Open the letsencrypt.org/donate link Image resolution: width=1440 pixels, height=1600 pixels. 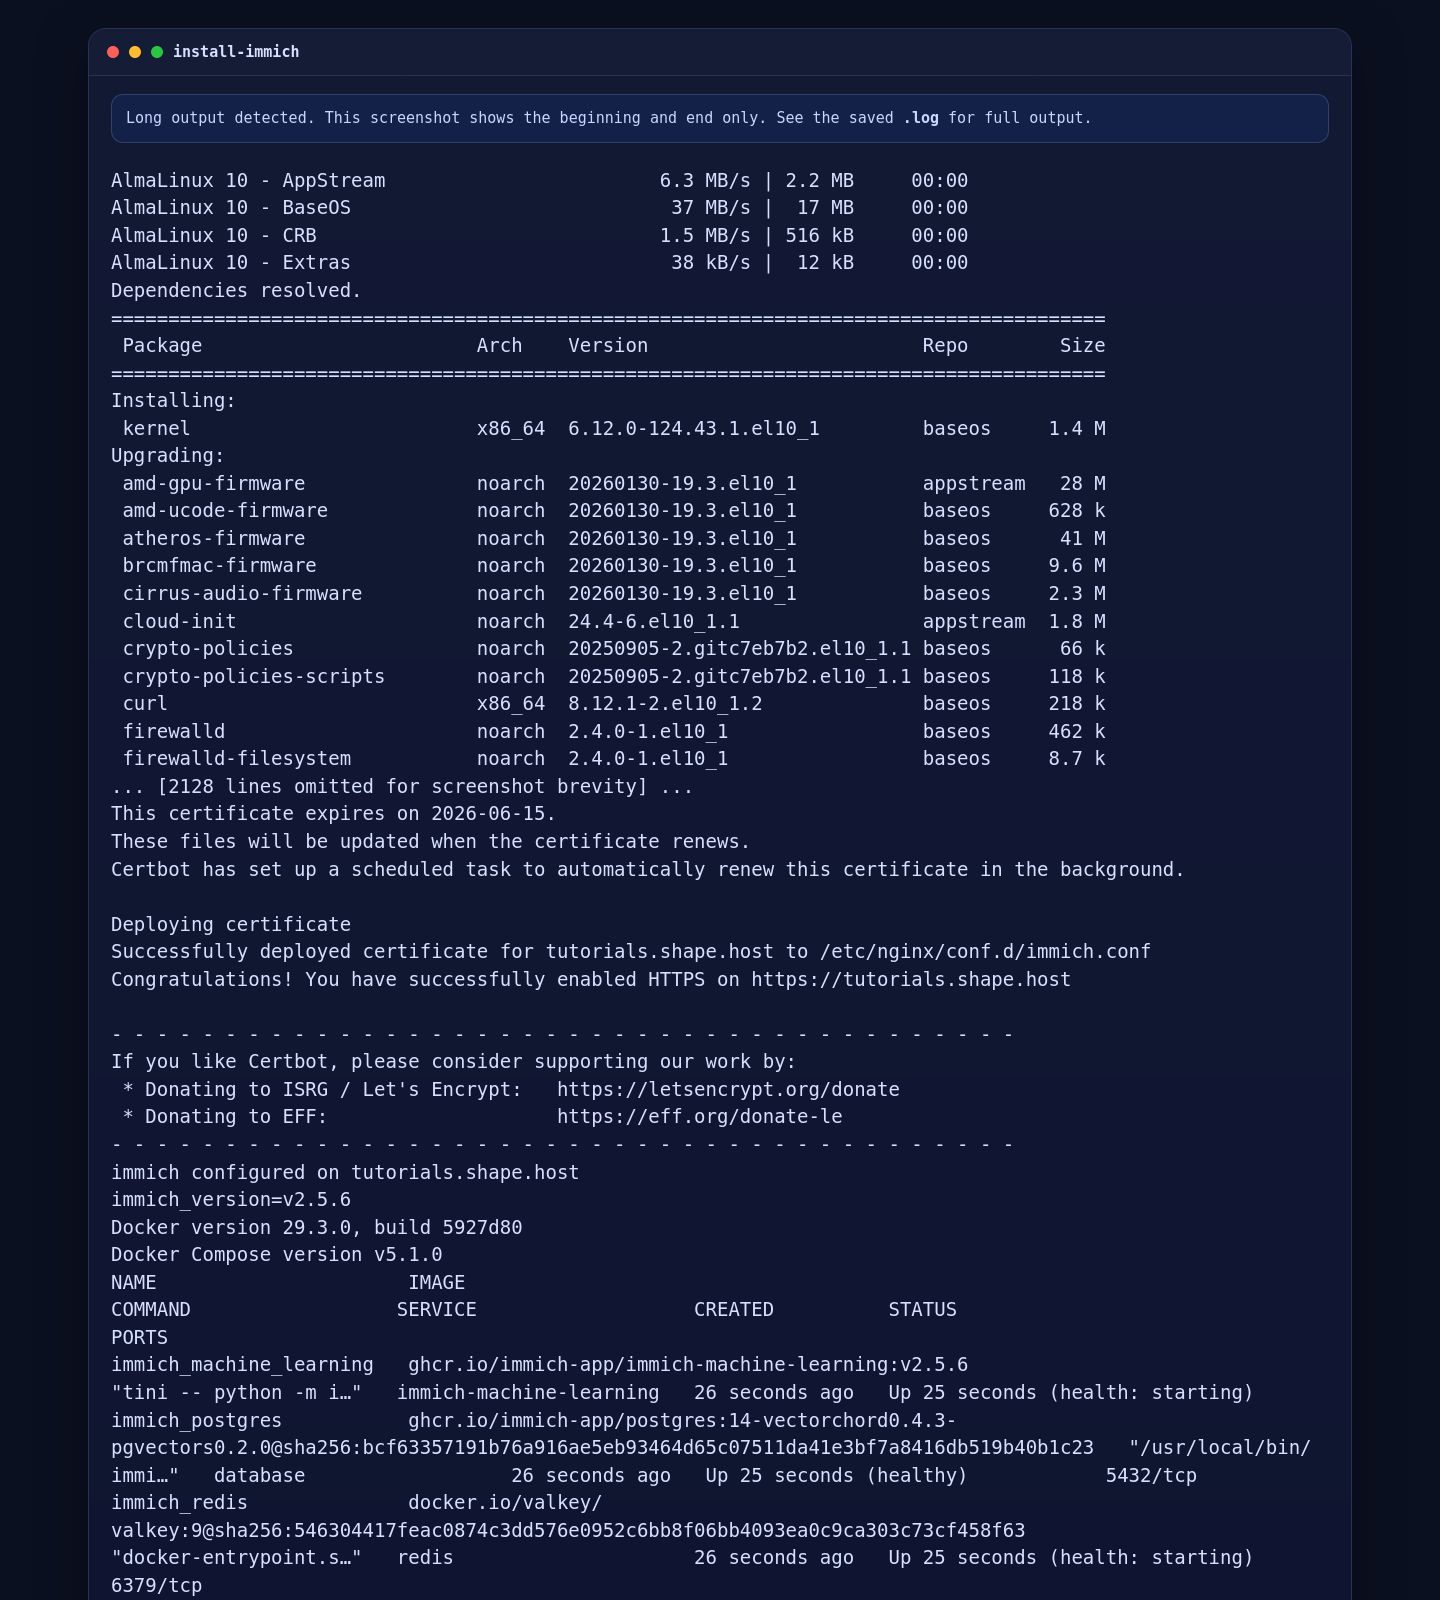pos(728,1090)
